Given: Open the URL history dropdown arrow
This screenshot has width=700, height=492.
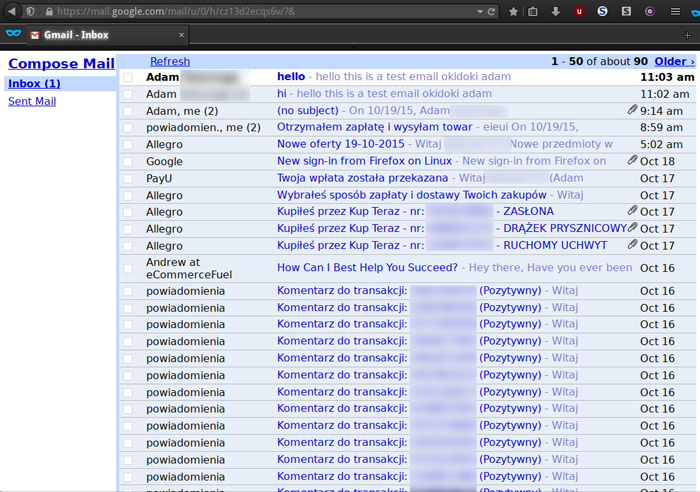Looking at the screenshot, I should [480, 12].
